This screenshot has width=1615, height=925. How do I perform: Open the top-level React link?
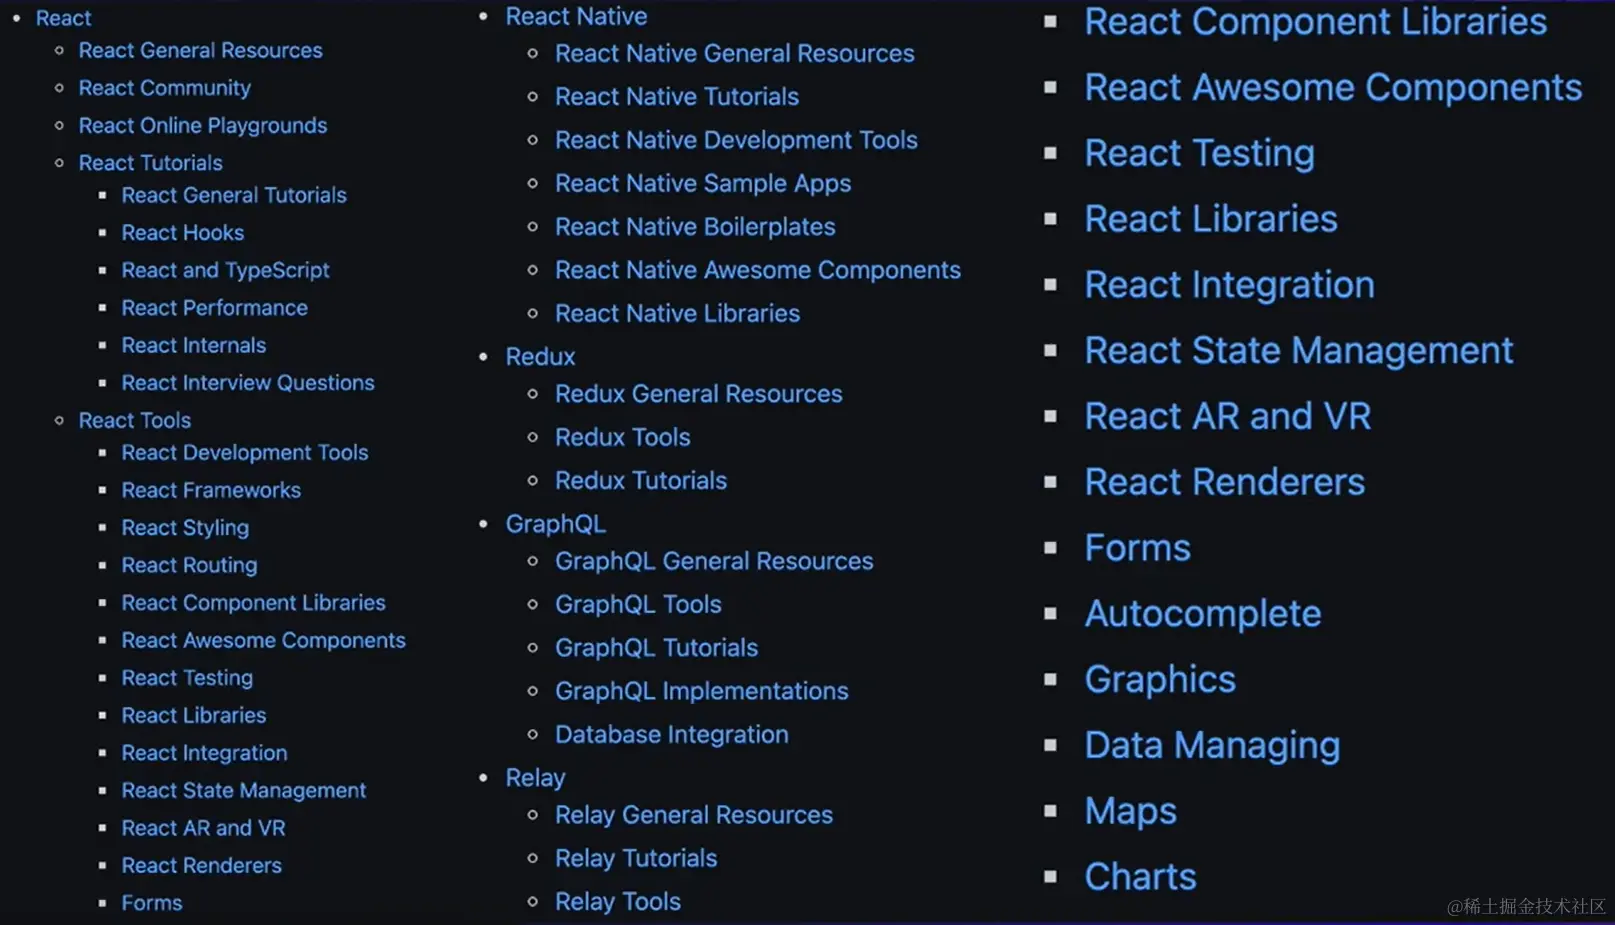click(63, 18)
